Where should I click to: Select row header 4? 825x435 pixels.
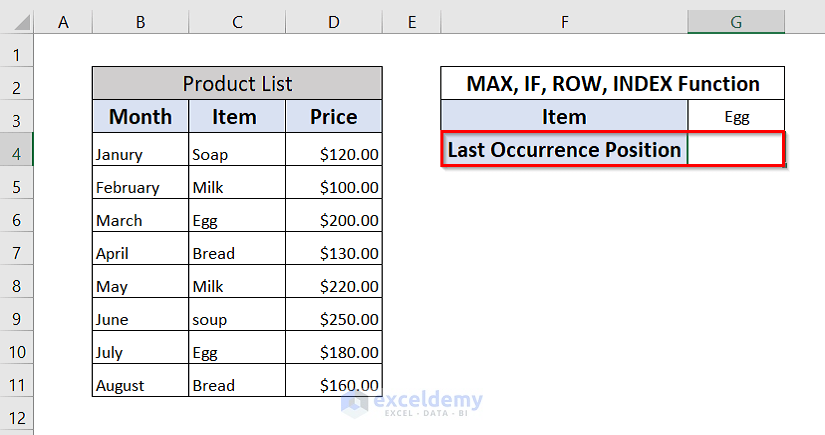click(17, 151)
